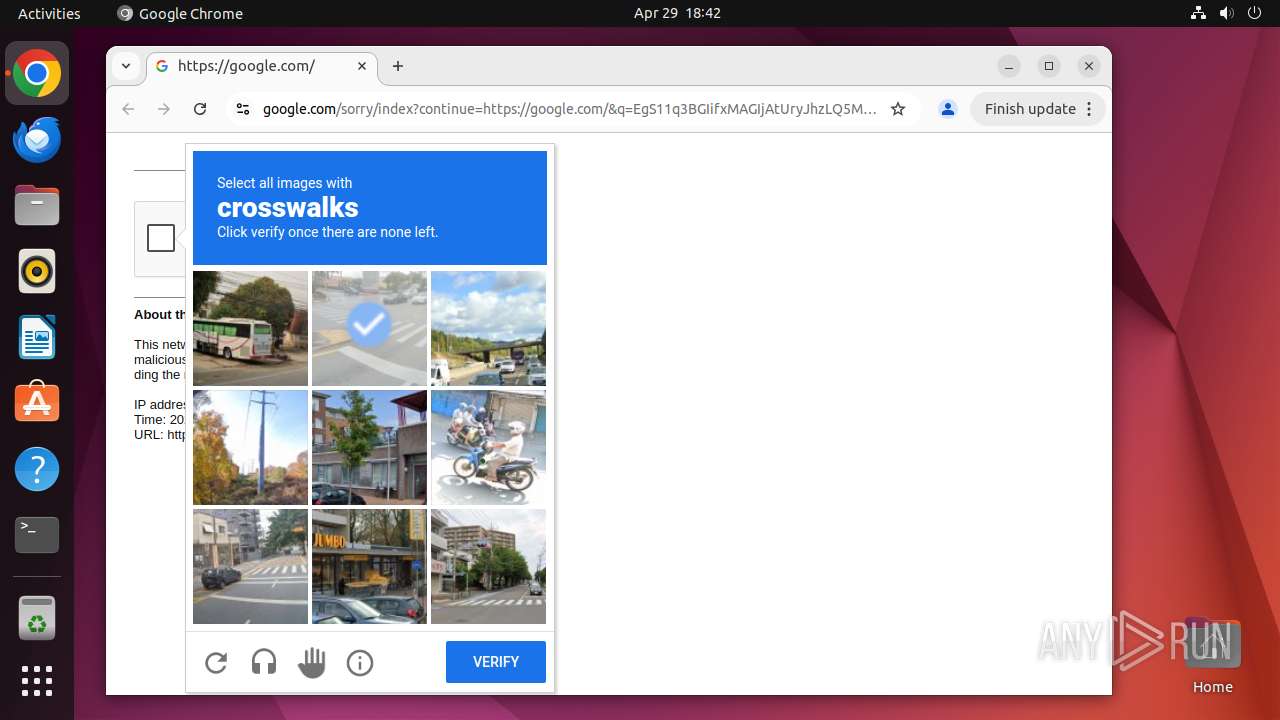1280x720 pixels.
Task: Go back using the back arrow
Action: tap(128, 109)
